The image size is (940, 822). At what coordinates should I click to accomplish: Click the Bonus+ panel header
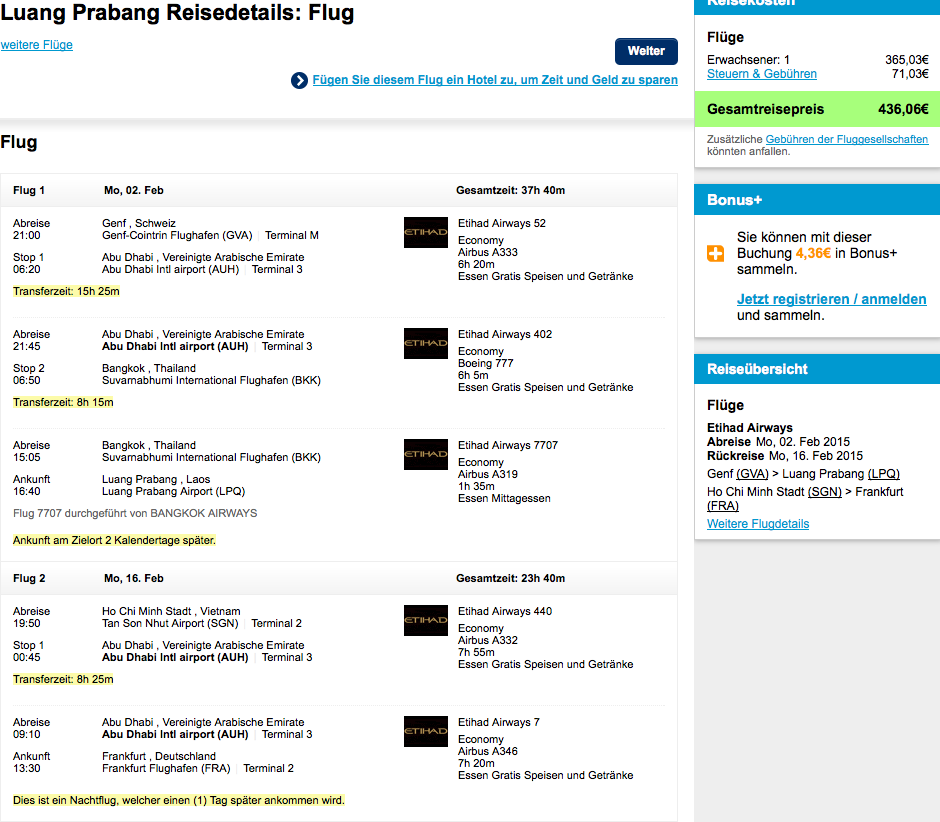coord(817,200)
